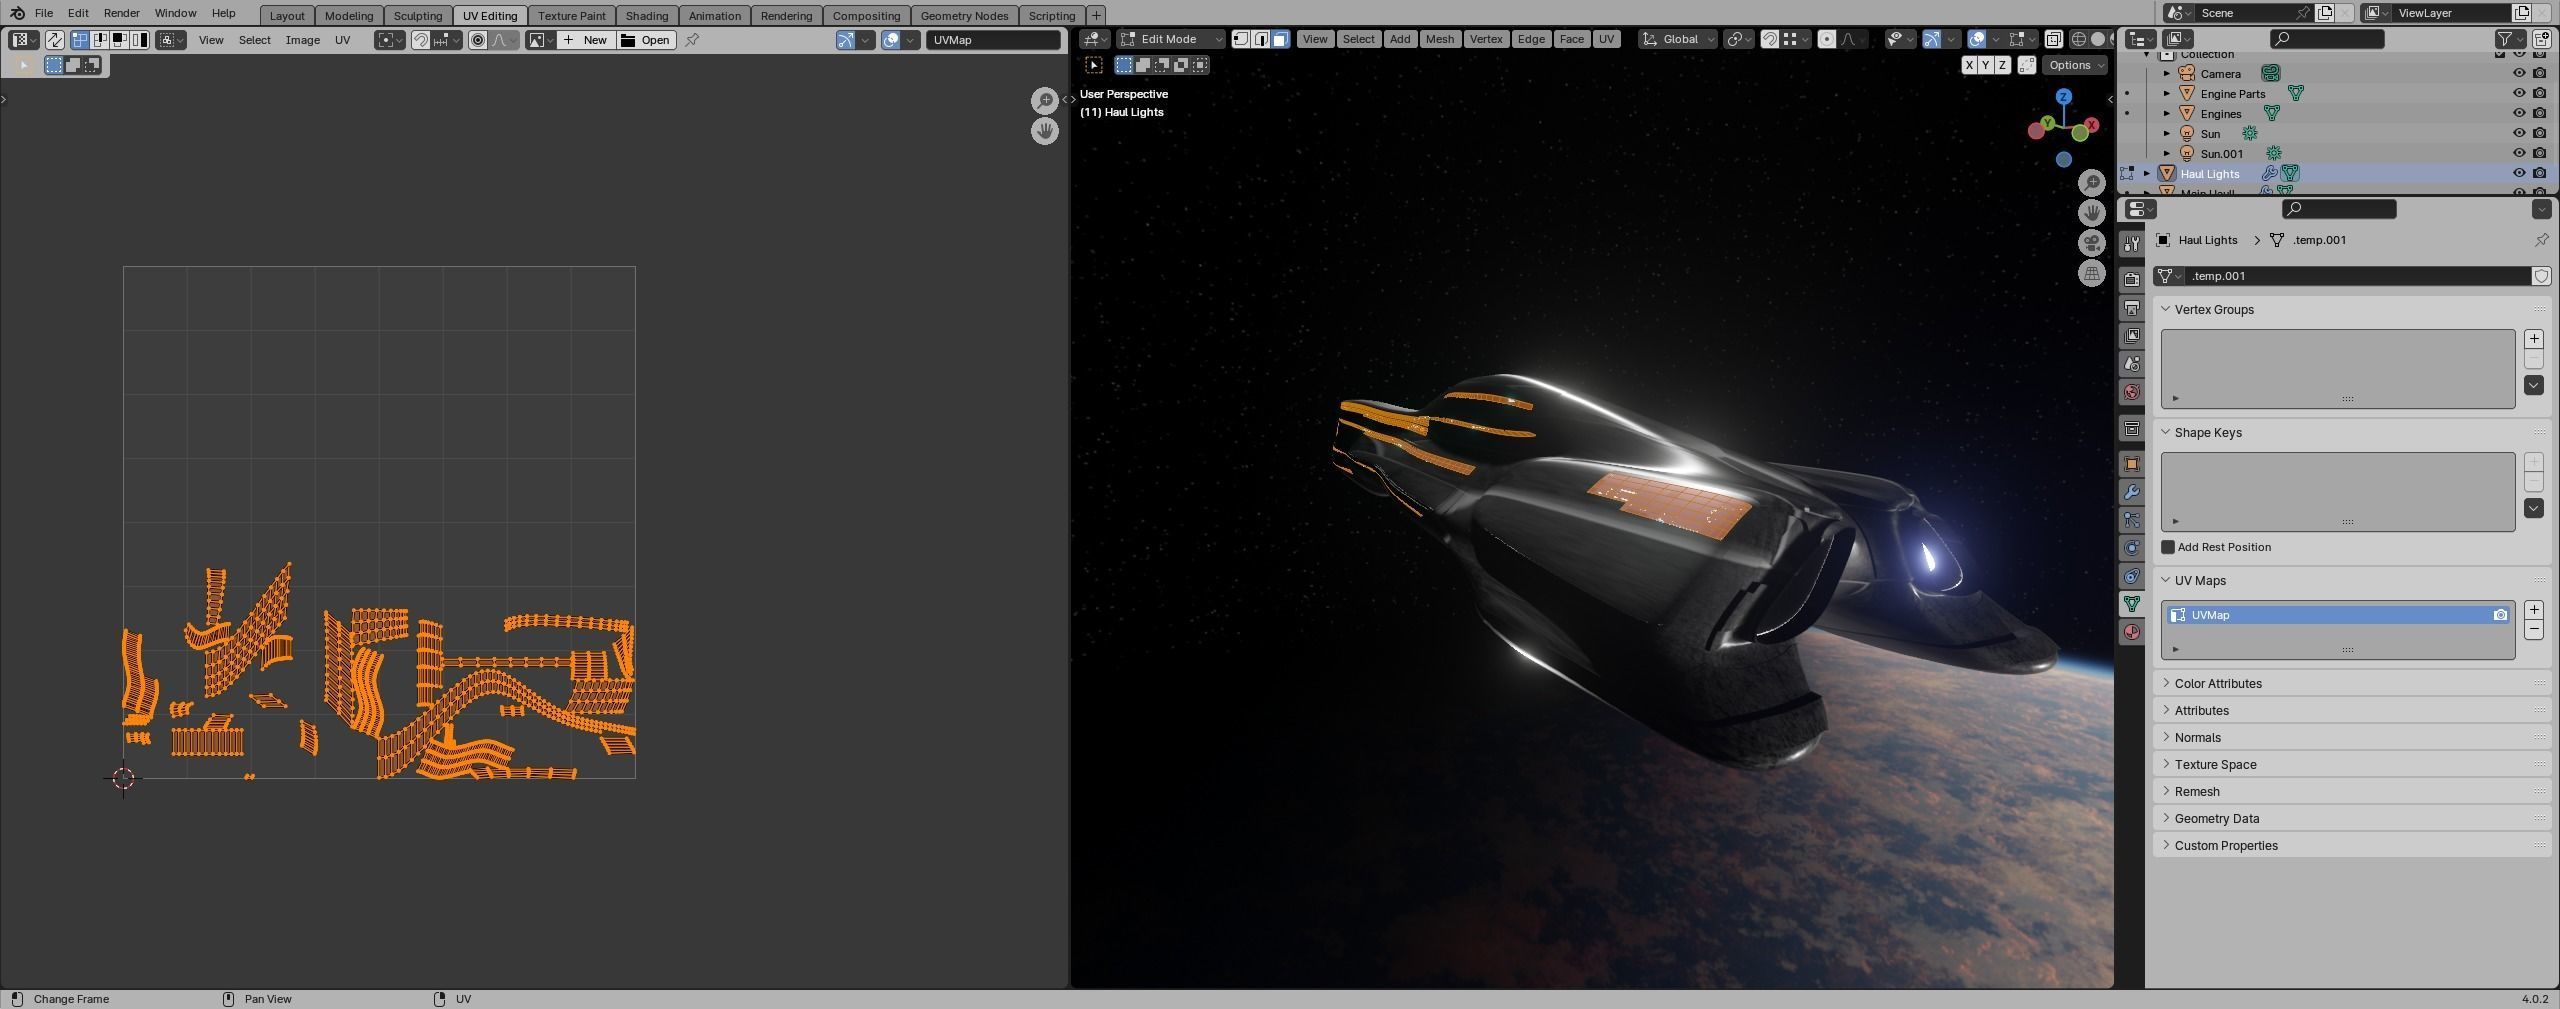Open the Render properties tab
The width and height of the screenshot is (2560, 1009).
[2132, 279]
